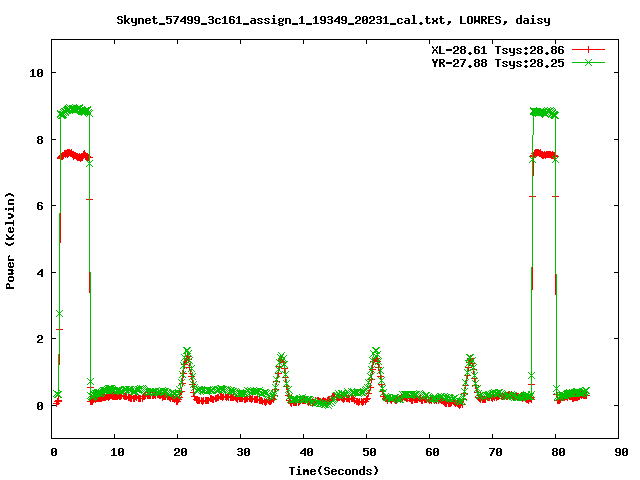Click the y-axis tick label 6
This screenshot has height=480, width=640.
pos(40,206)
